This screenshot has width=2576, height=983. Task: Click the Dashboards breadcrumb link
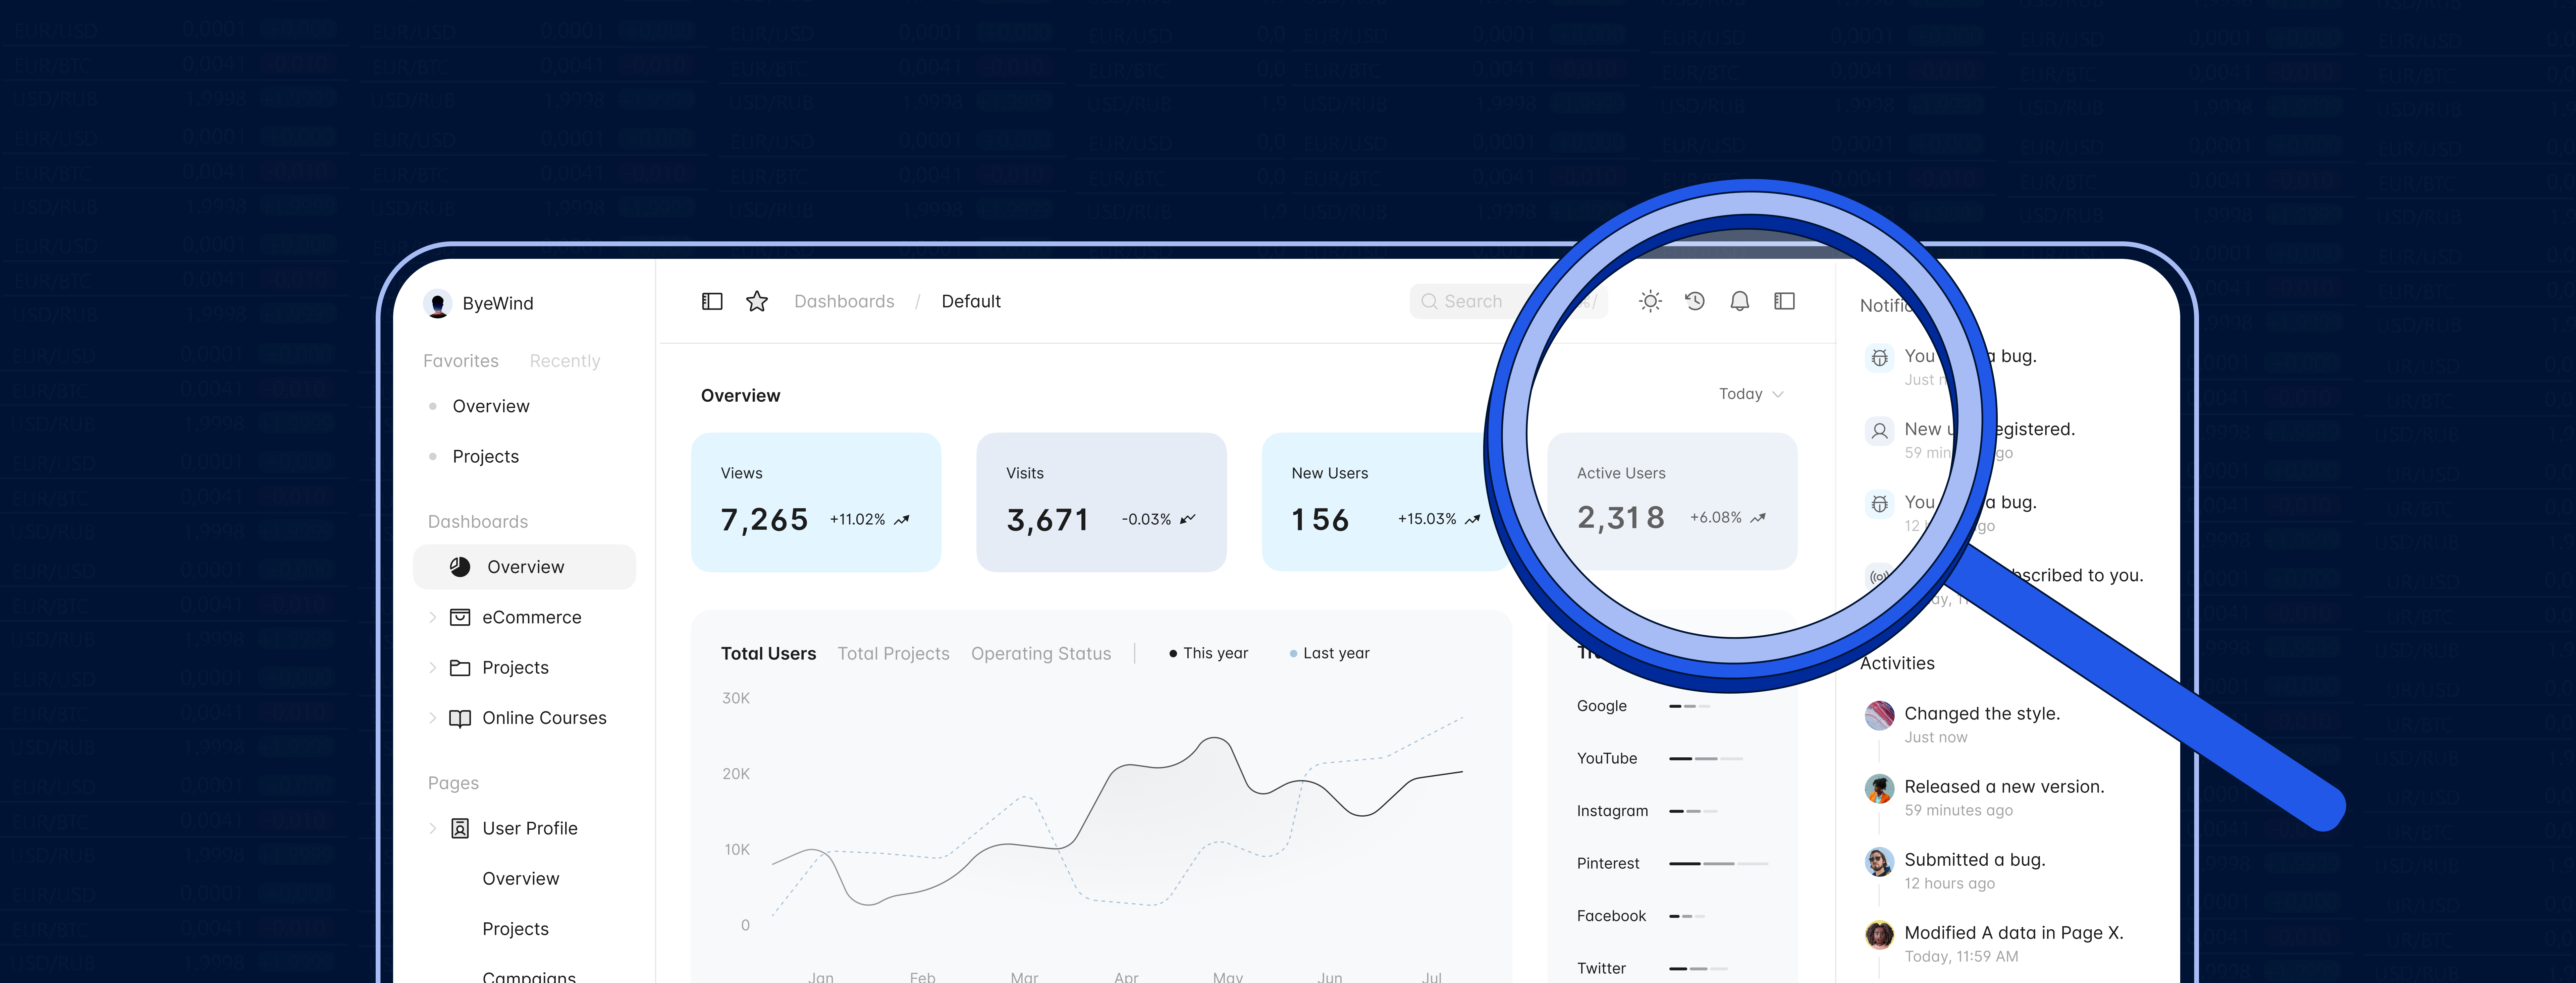coord(844,301)
